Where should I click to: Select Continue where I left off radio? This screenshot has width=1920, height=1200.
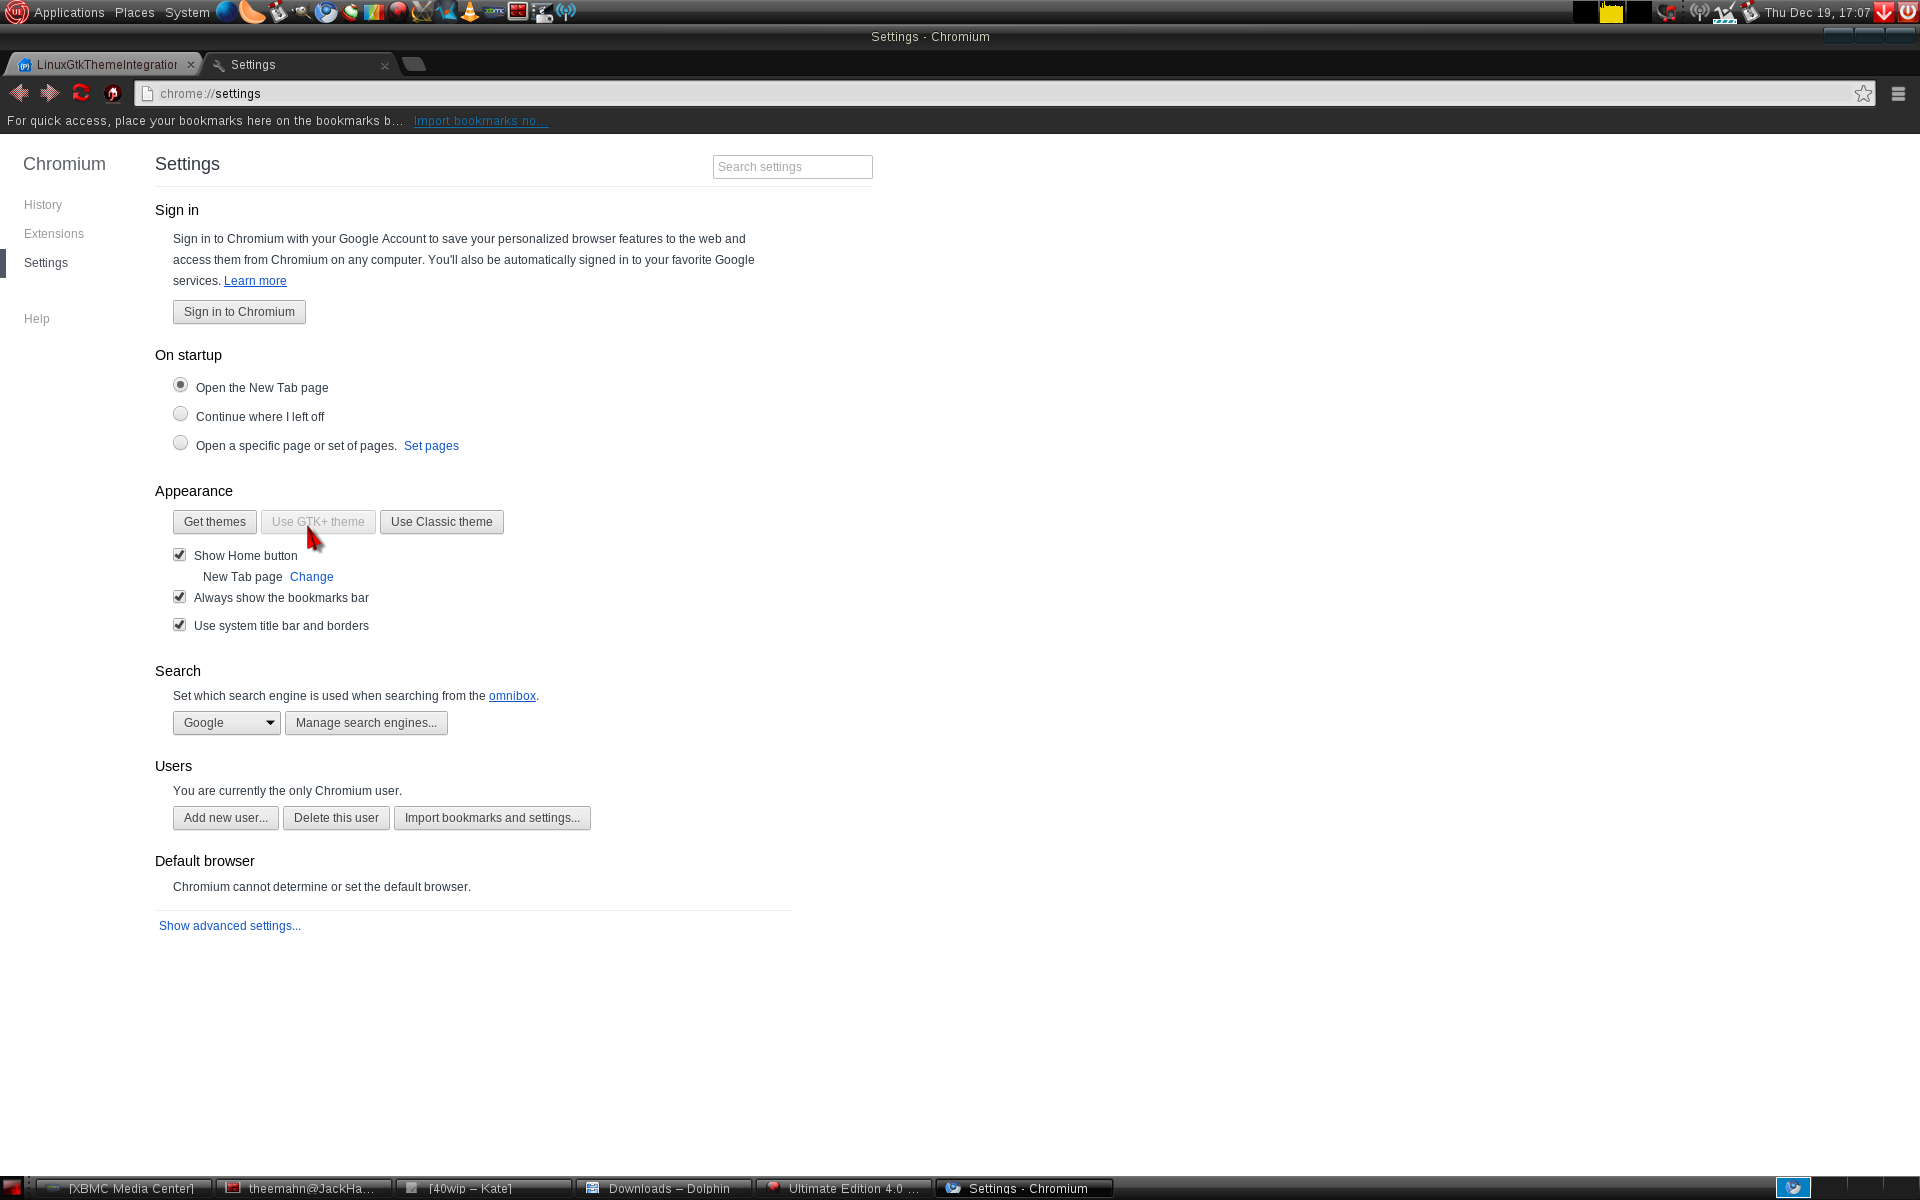pos(180,414)
